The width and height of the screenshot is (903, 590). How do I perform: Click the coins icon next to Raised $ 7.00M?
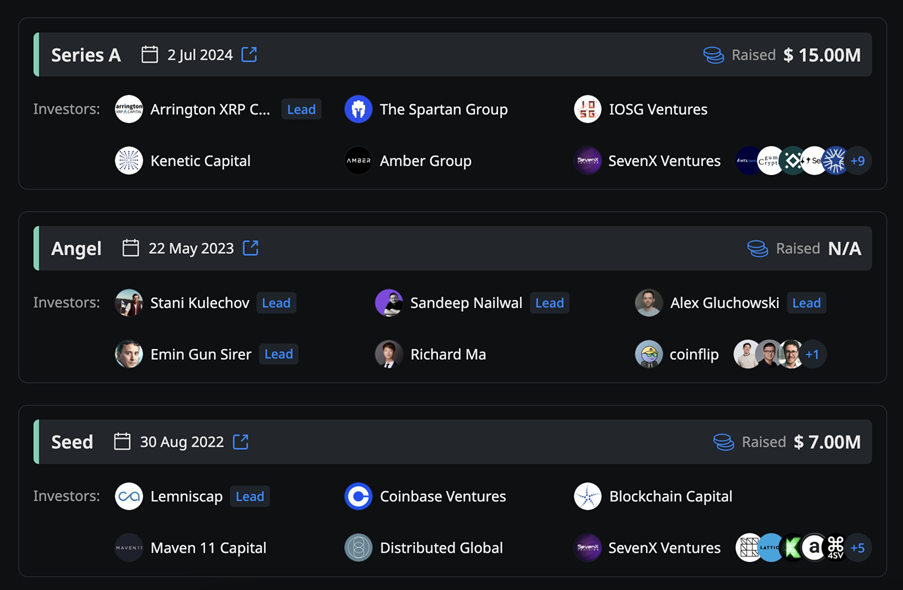(724, 442)
